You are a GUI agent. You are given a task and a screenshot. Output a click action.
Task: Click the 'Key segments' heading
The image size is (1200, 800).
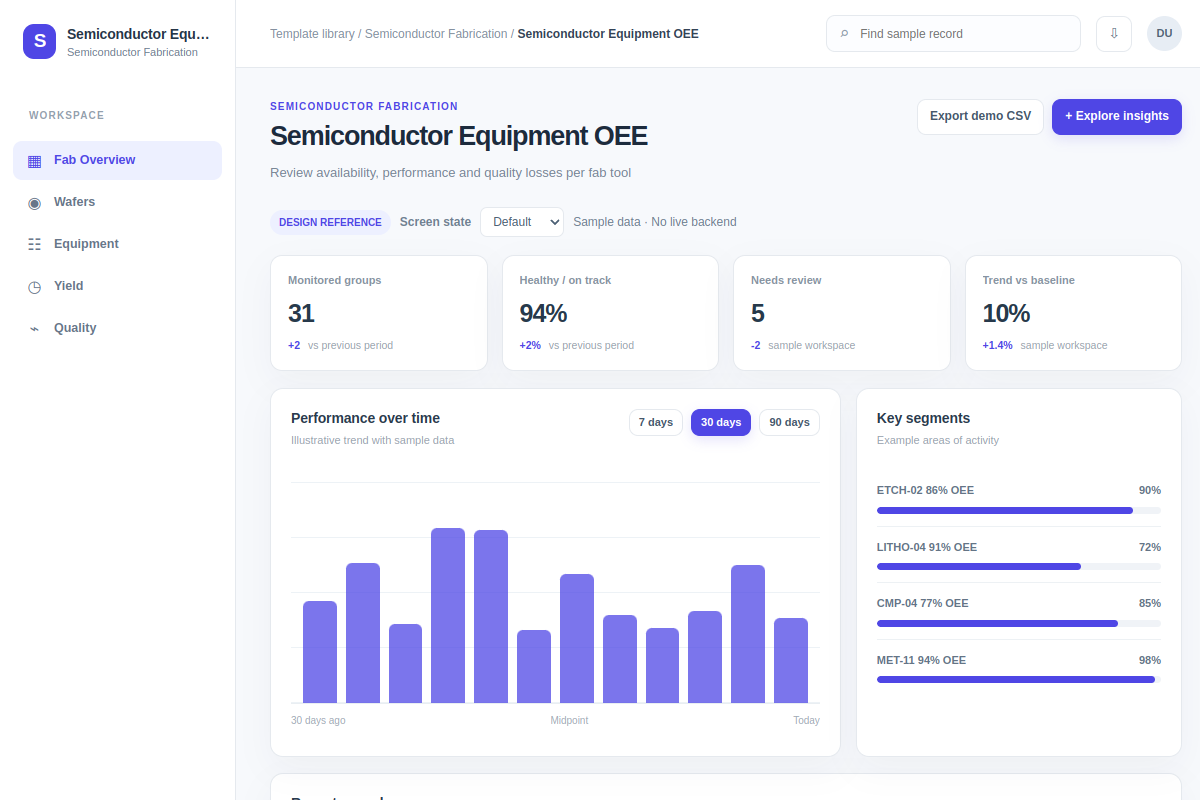(x=923, y=418)
